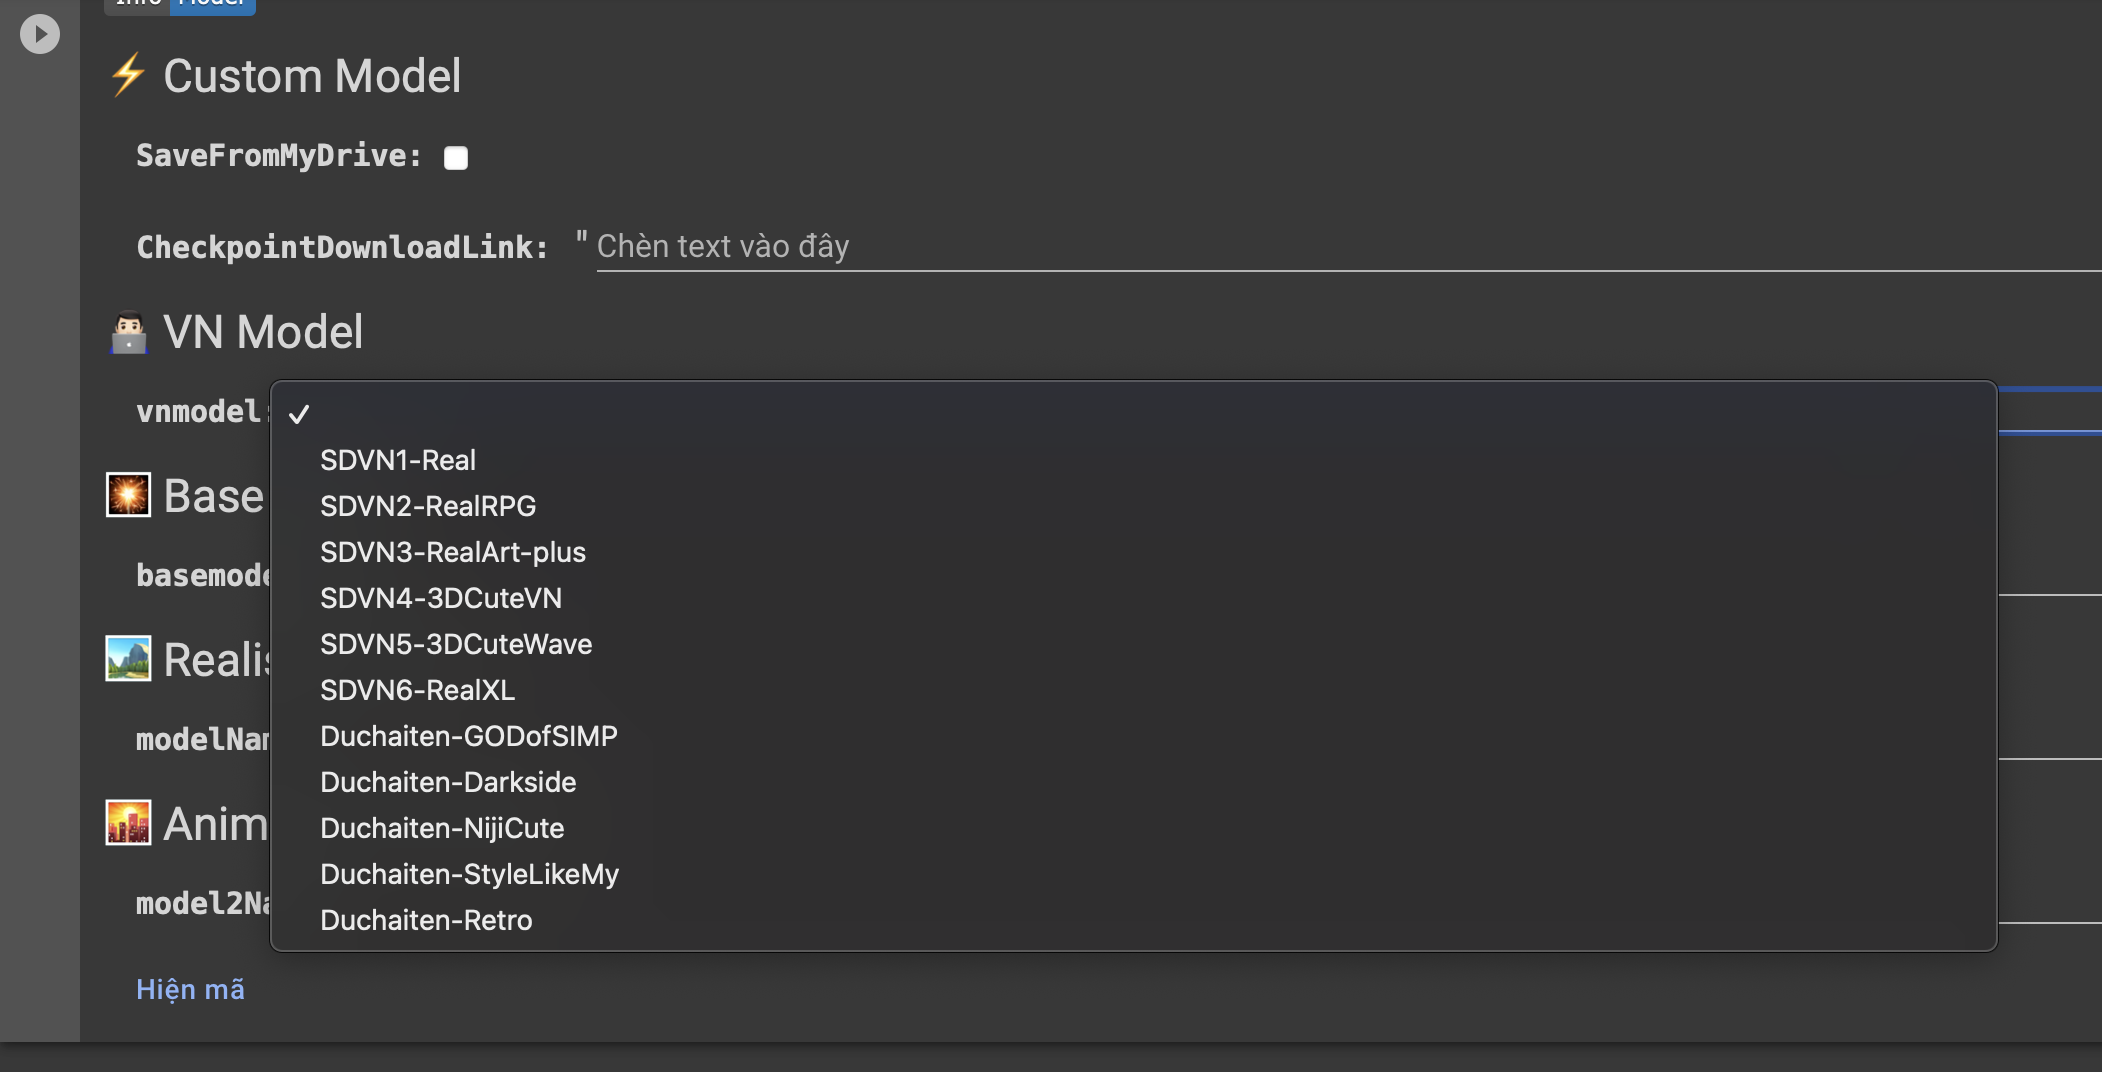Click the cityscape icon beside Anime heading
Screen dimensions: 2102x1072
click(128, 823)
